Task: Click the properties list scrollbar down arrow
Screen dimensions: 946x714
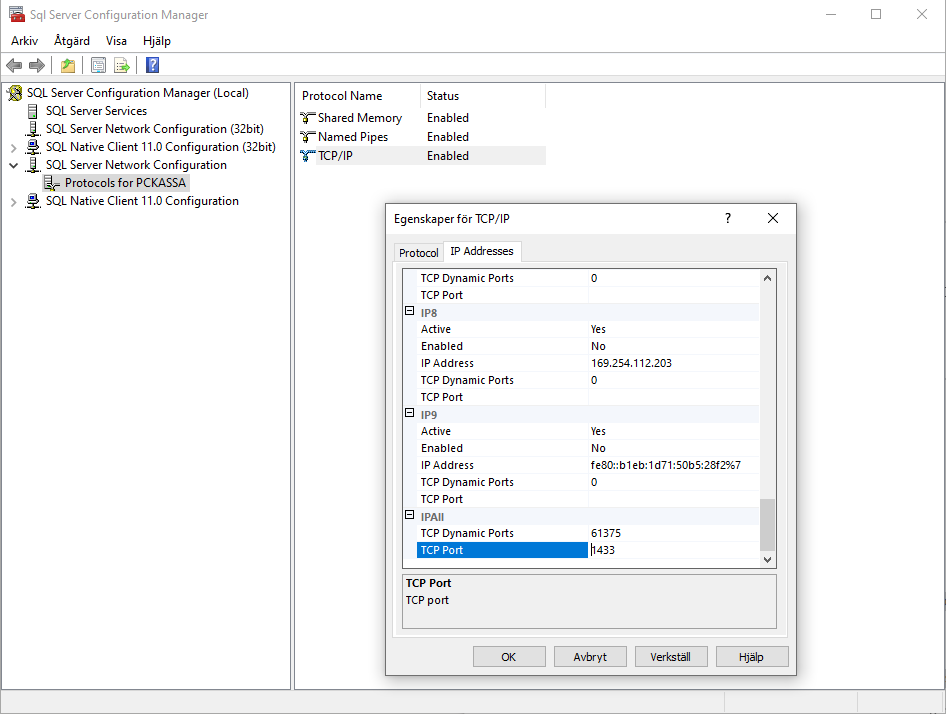Action: coord(767,560)
